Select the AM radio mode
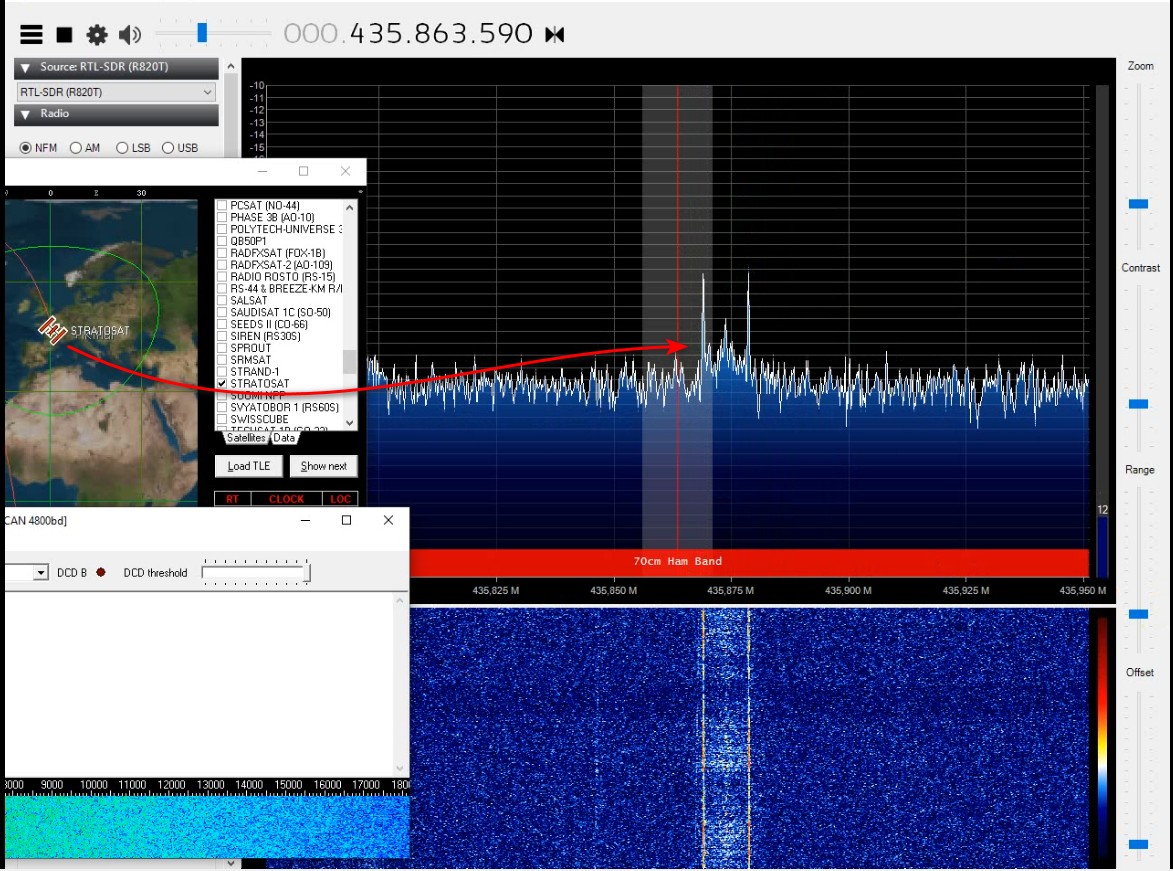1173x871 pixels. point(76,148)
